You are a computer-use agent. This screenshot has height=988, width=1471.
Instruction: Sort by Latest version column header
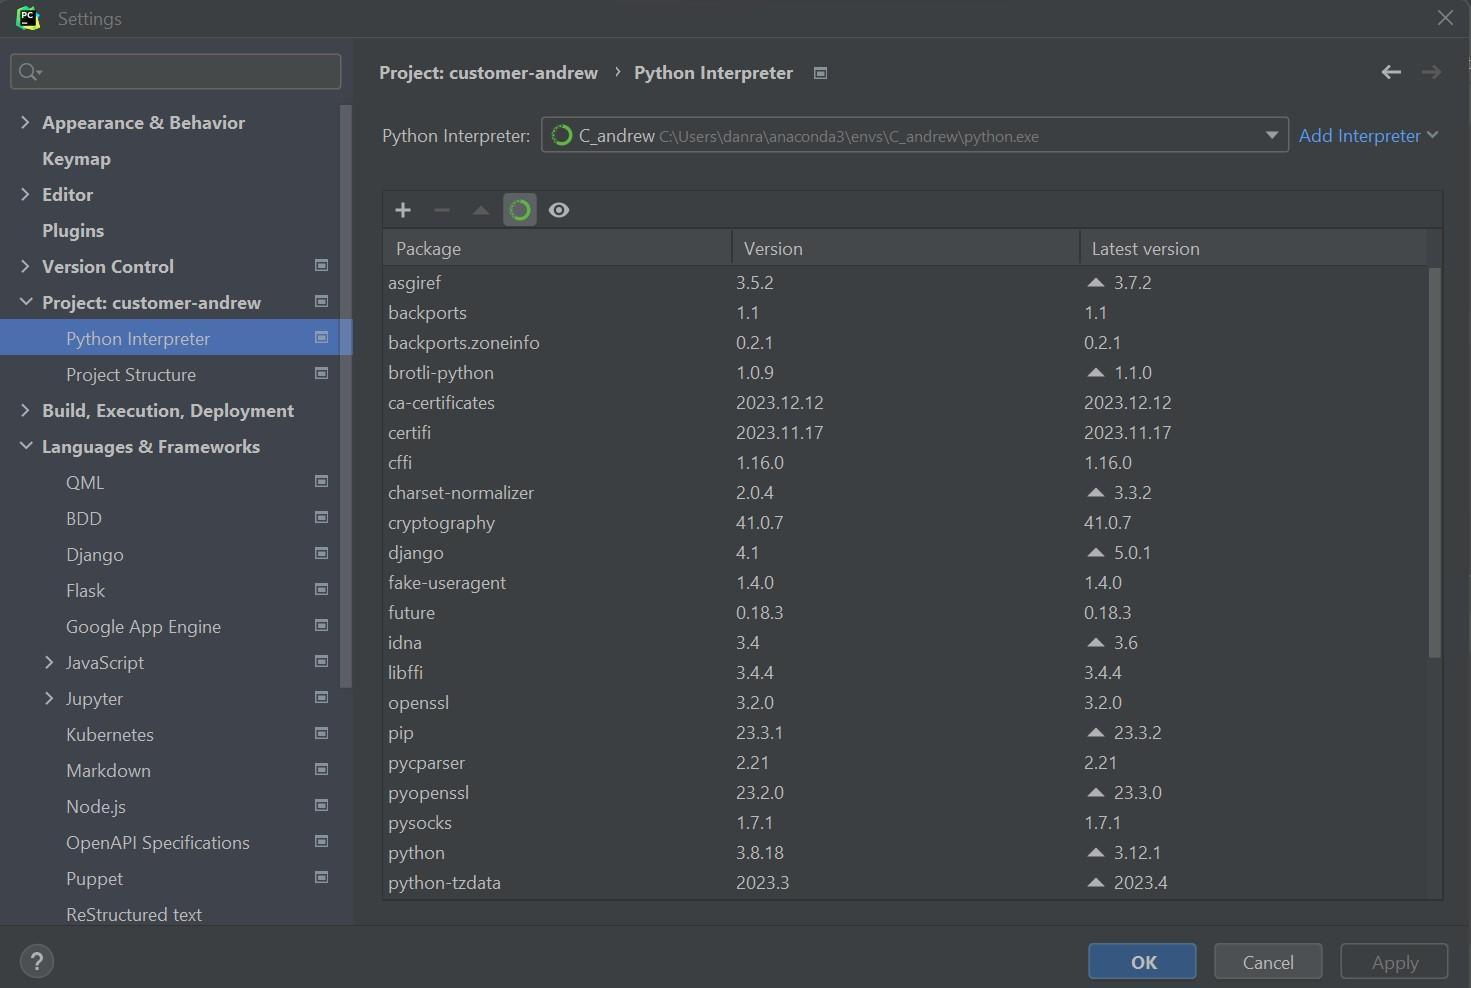coord(1253,248)
